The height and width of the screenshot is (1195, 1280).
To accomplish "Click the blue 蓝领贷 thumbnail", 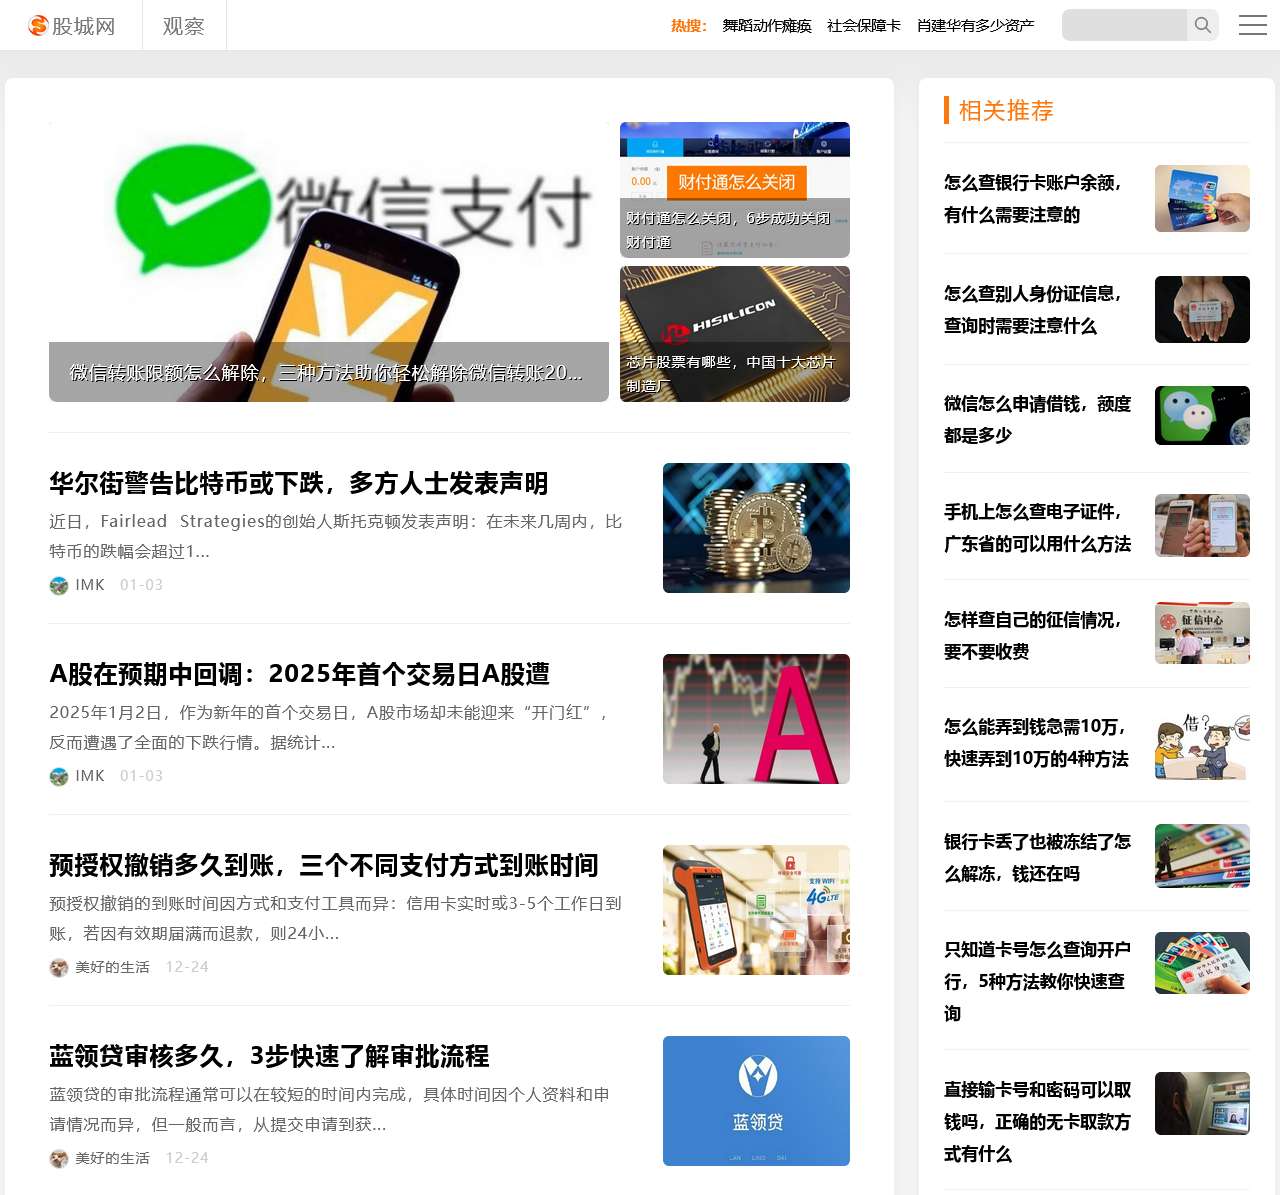I will point(756,1101).
